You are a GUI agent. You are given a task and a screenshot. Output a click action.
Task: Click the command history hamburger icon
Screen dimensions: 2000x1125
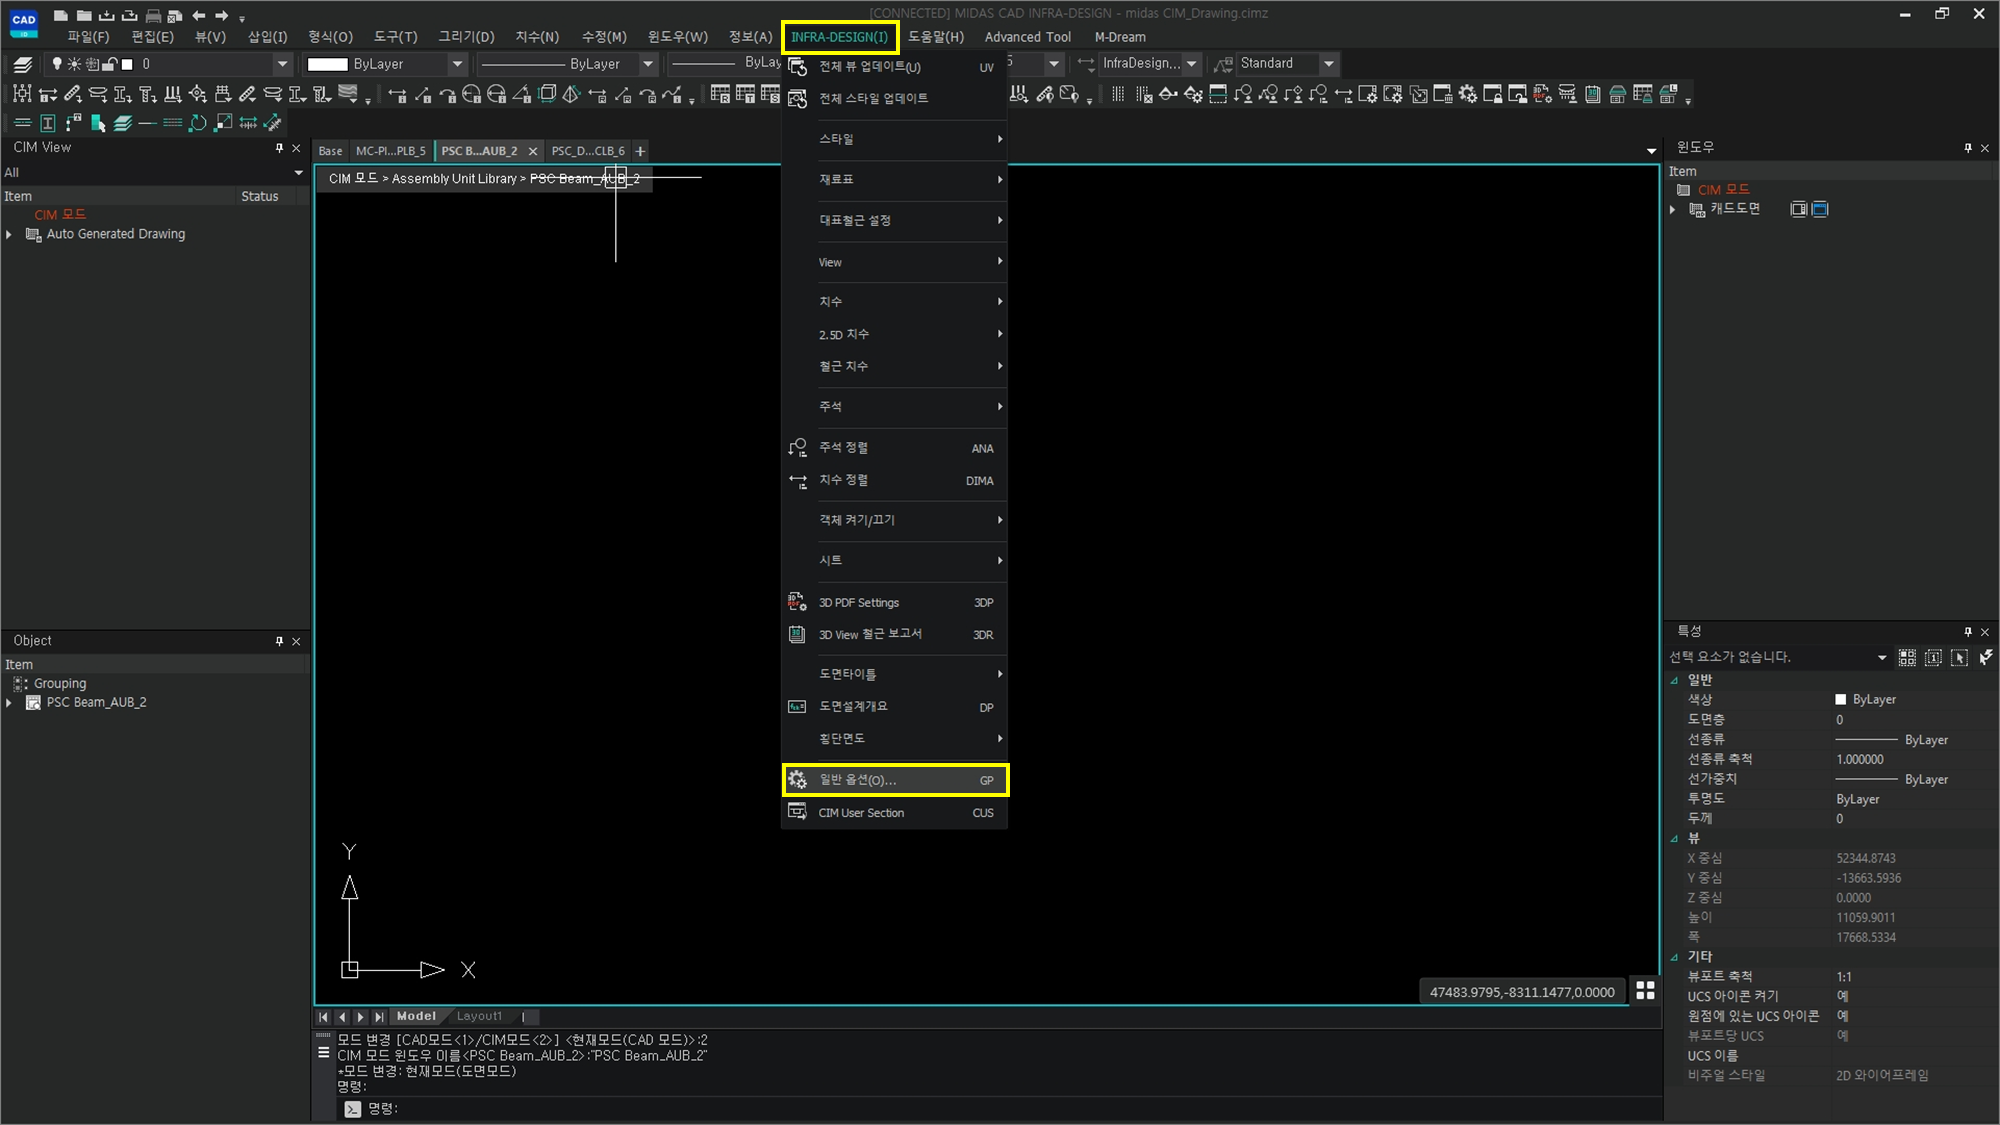pos(323,1053)
